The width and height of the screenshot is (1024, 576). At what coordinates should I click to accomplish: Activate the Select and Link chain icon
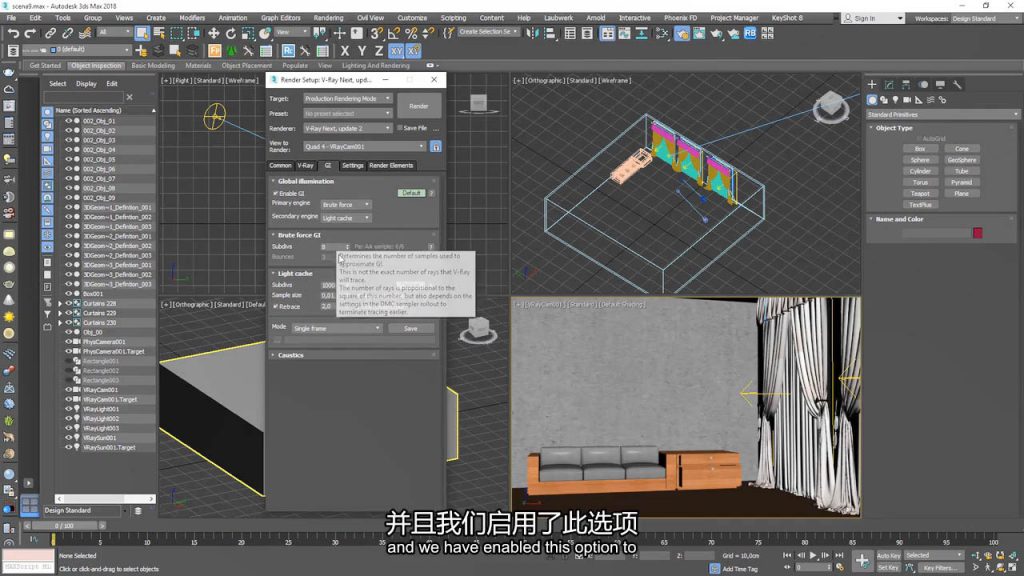[50, 33]
